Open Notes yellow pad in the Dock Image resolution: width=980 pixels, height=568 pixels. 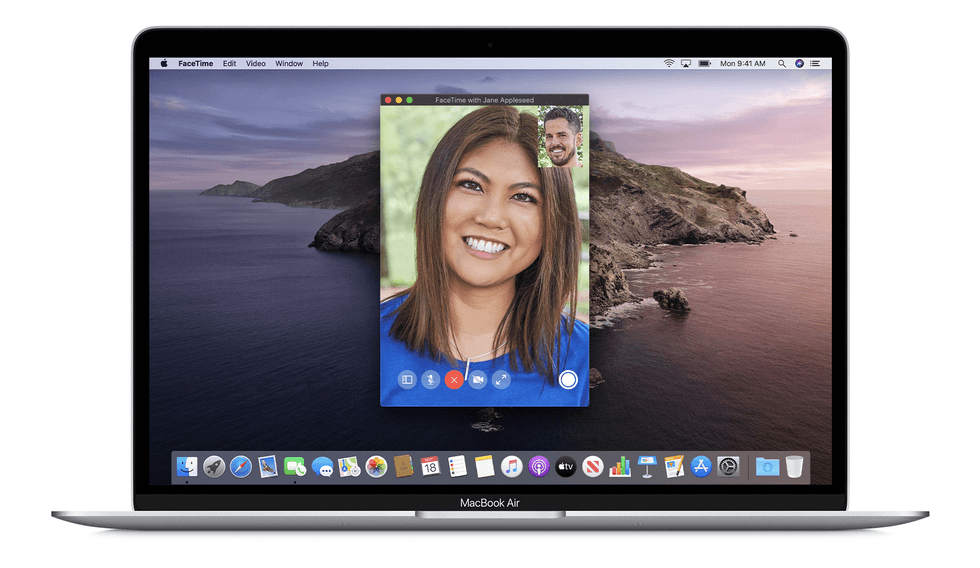coord(484,466)
